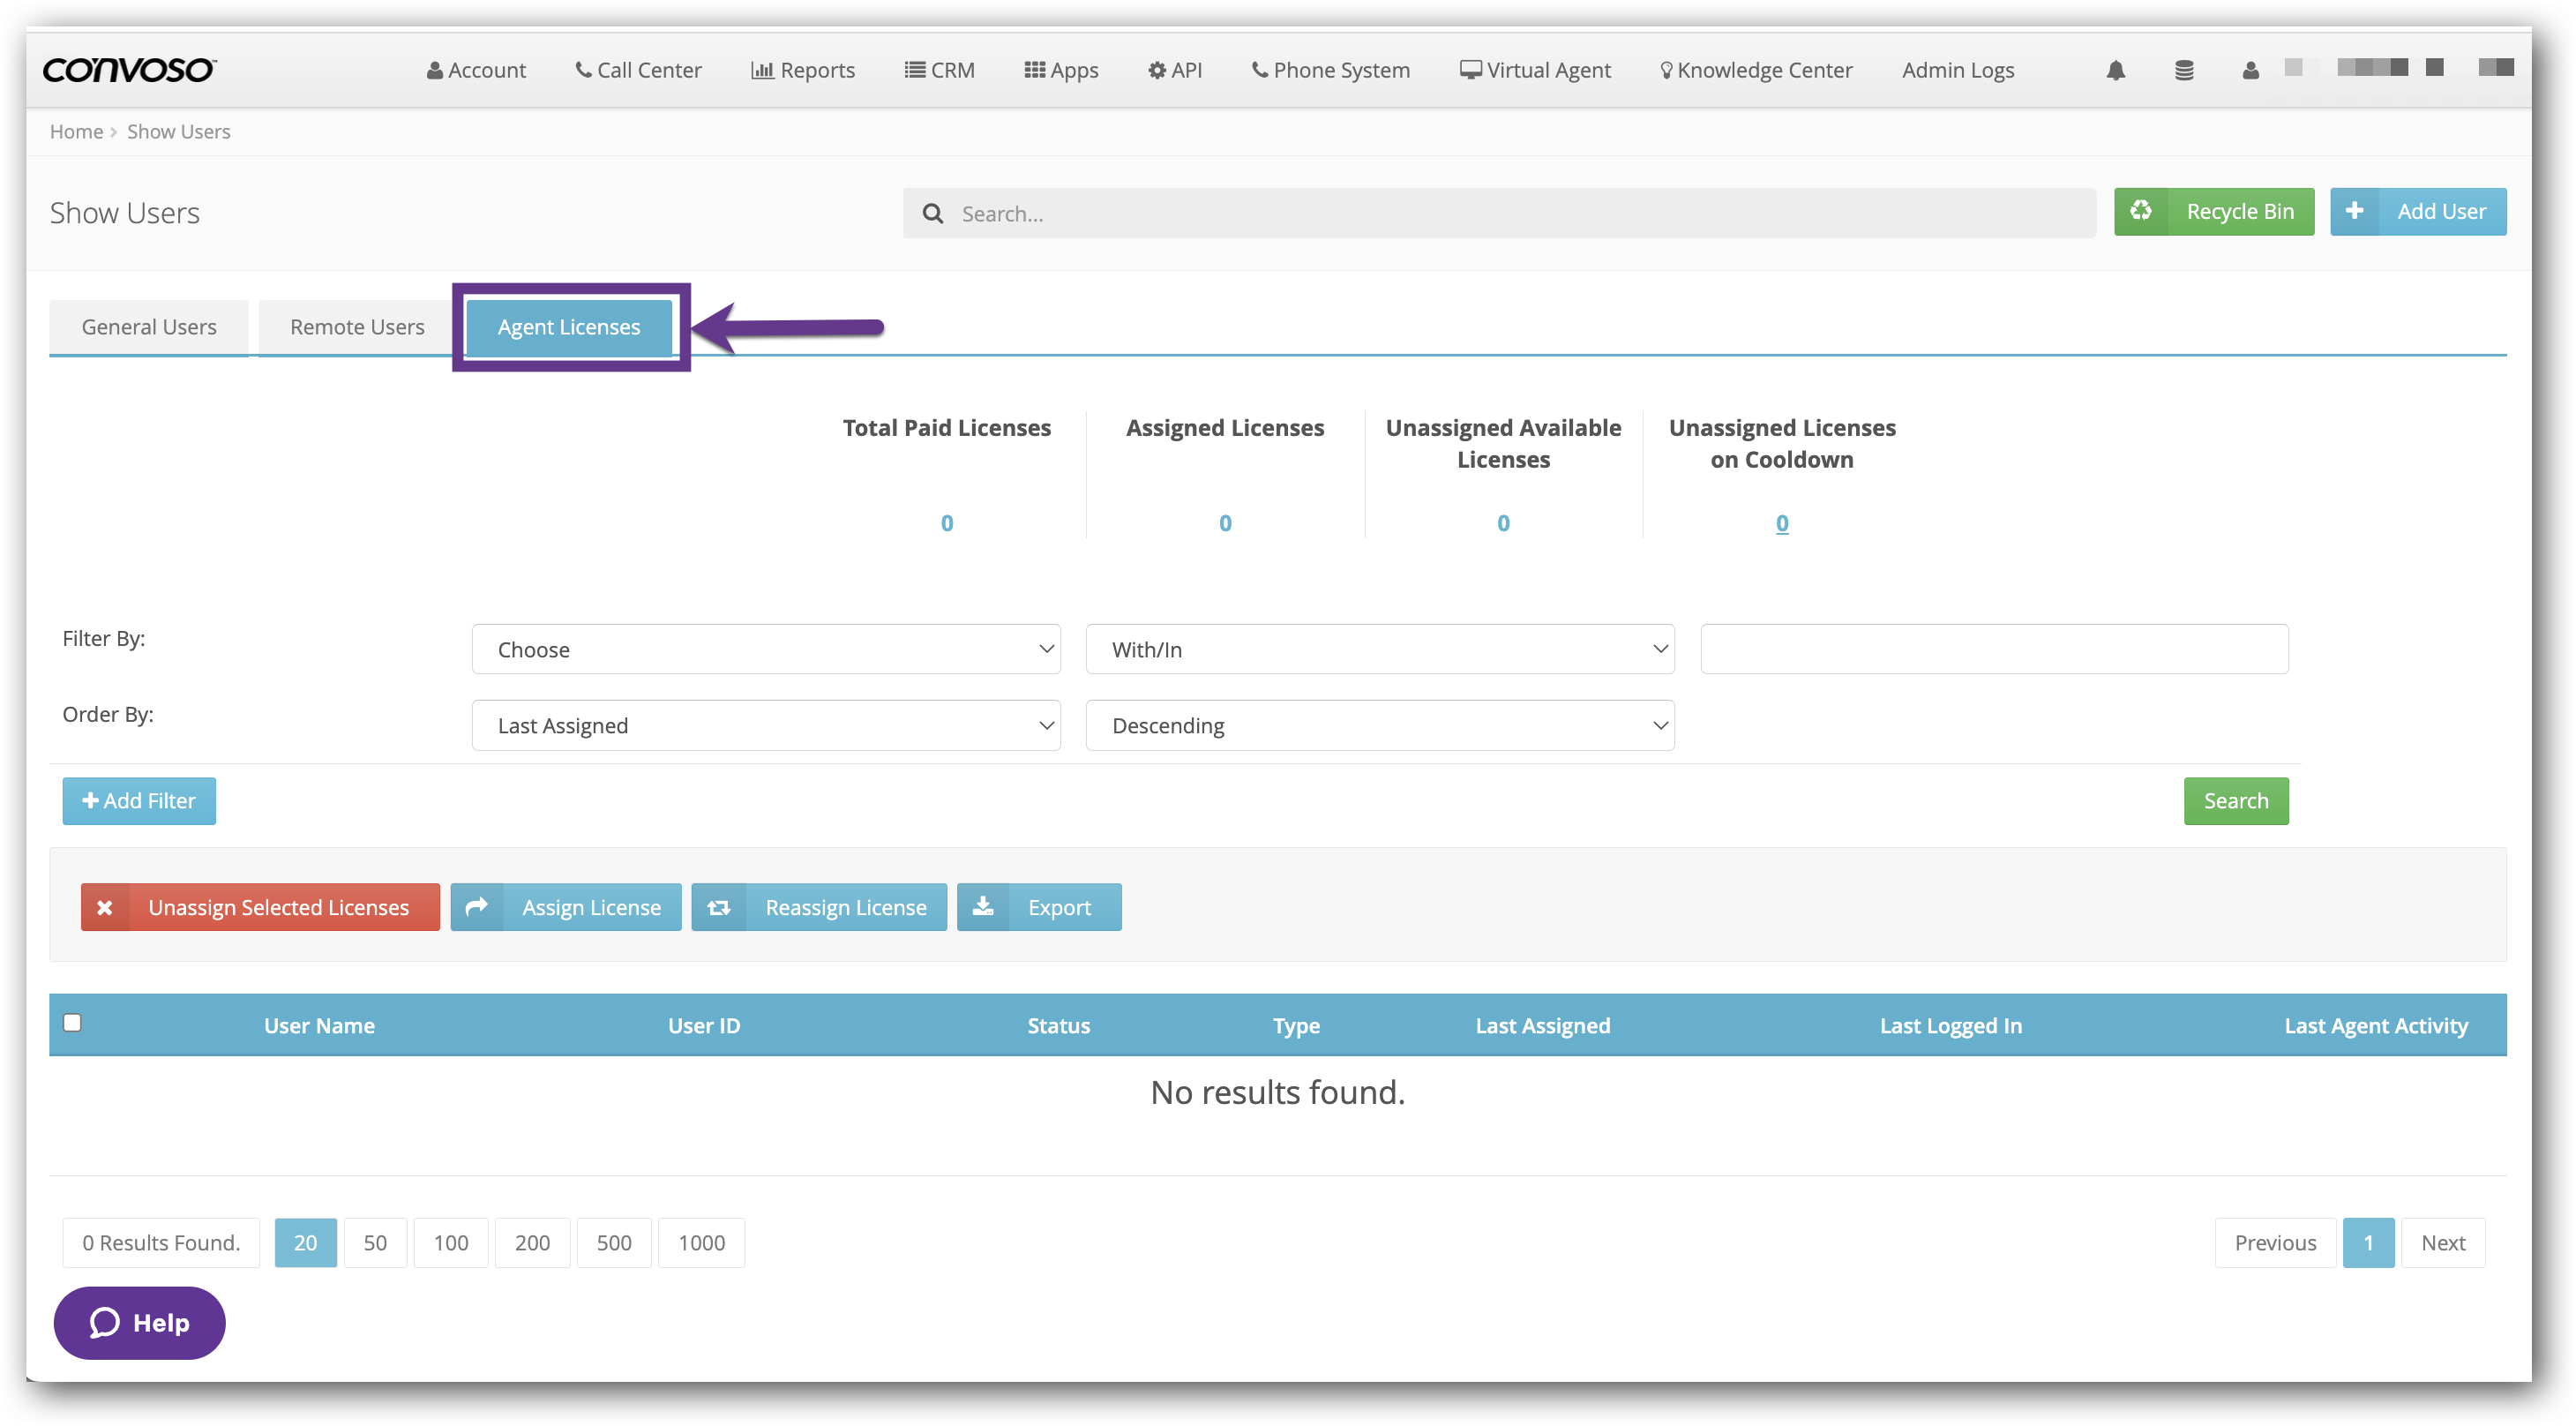Switch to the General Users tab
2576x1426 pixels.
149,327
